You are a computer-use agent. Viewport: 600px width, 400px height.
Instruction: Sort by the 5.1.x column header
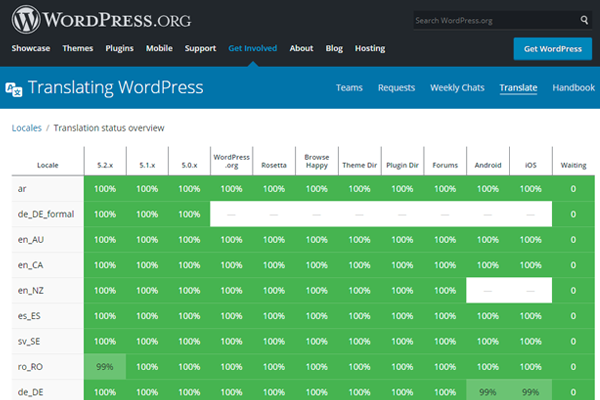(x=147, y=165)
